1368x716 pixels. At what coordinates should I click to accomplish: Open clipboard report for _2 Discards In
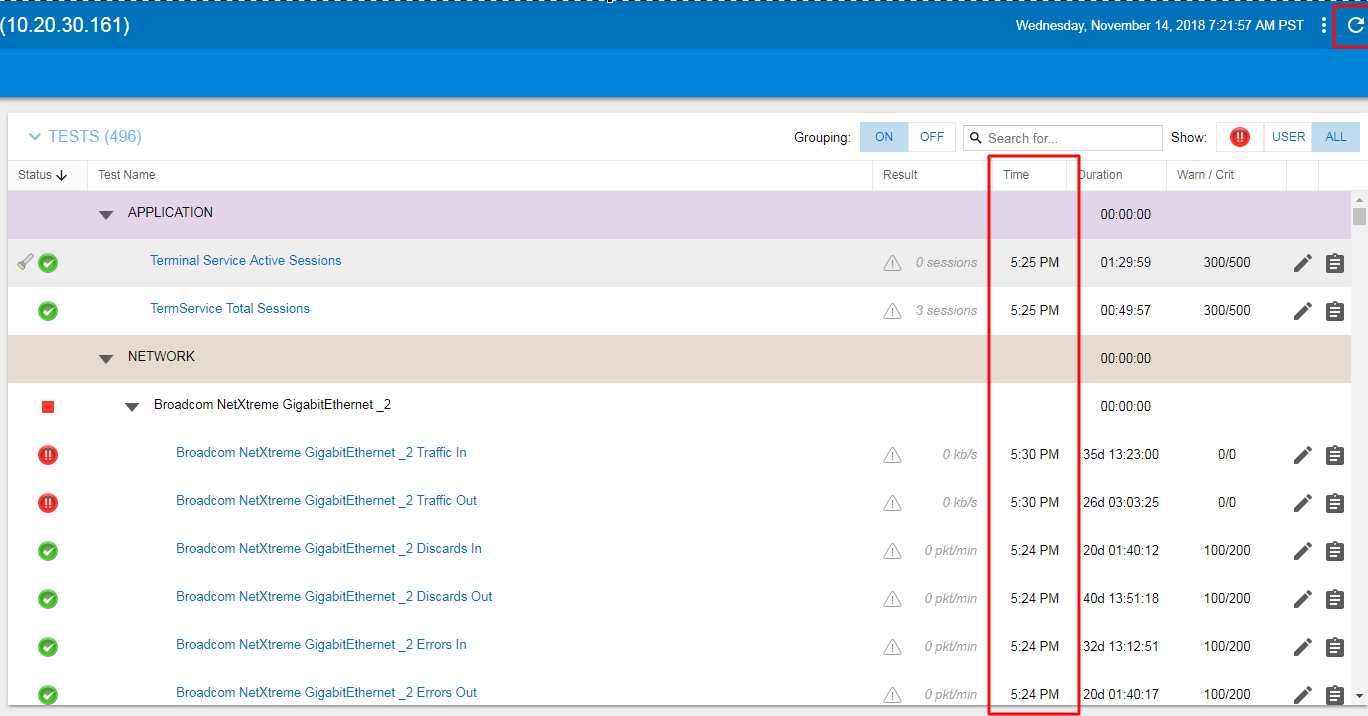(1334, 551)
